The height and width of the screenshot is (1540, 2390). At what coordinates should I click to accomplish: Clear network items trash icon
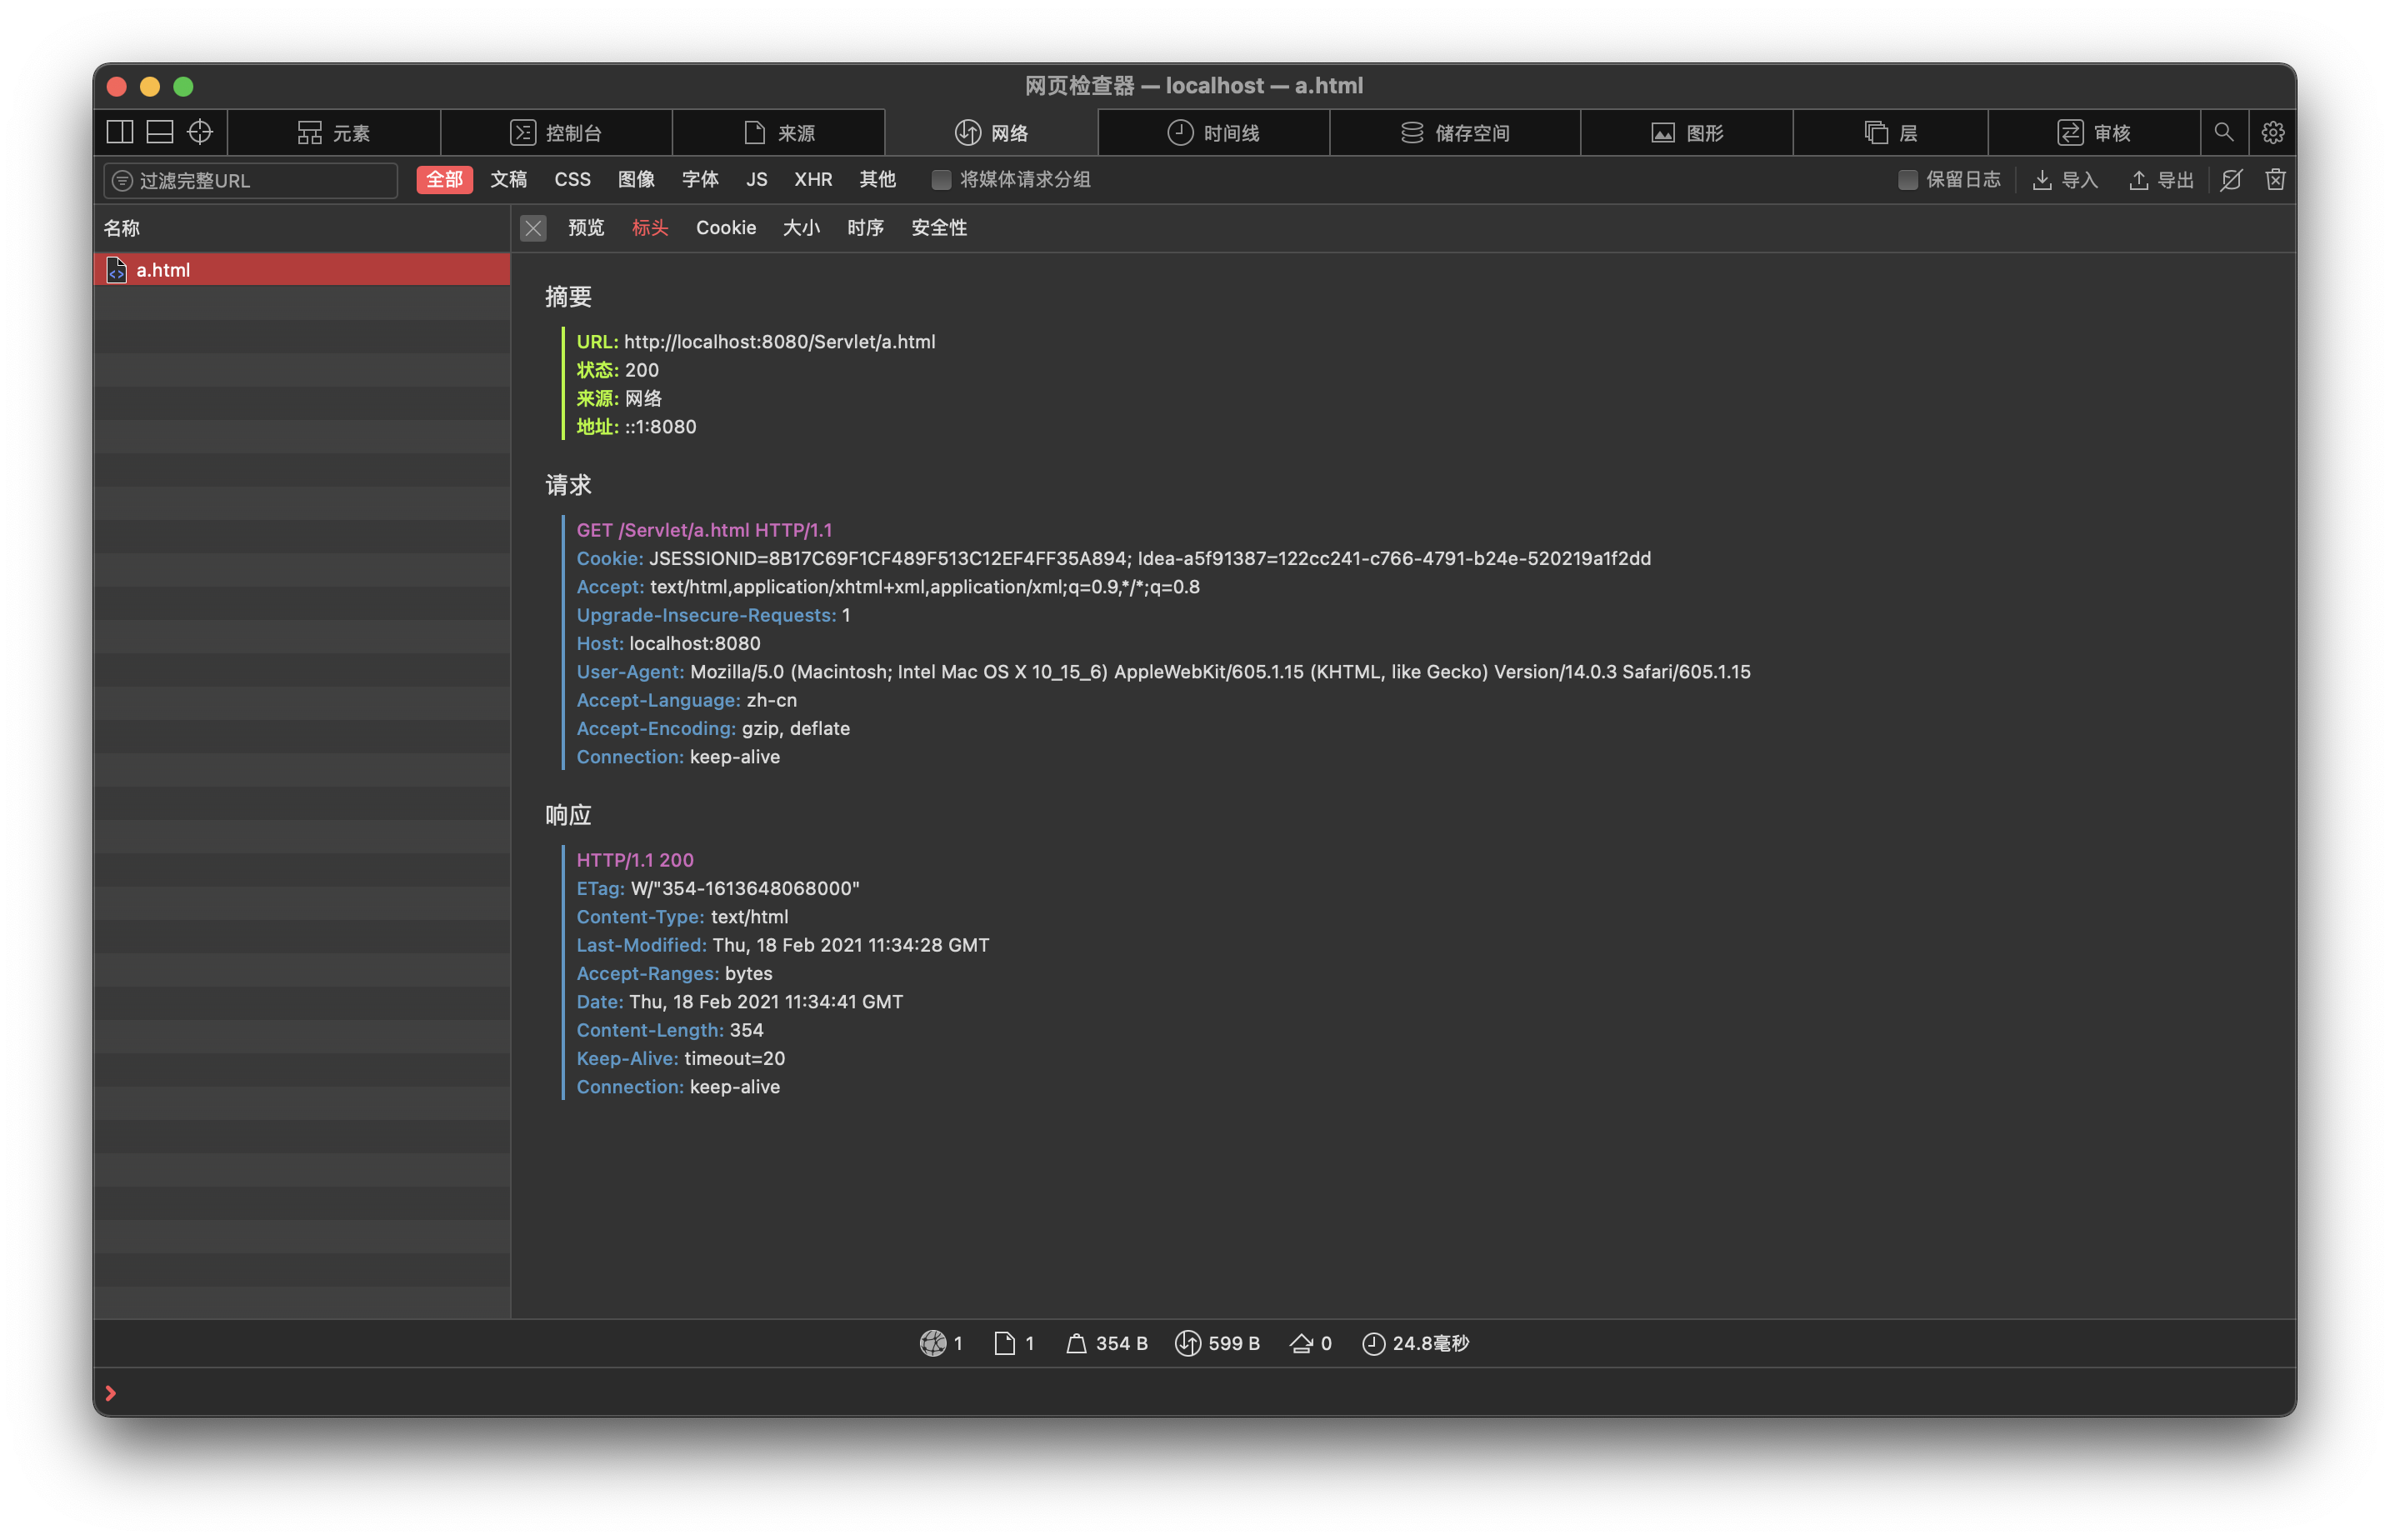click(x=2275, y=180)
